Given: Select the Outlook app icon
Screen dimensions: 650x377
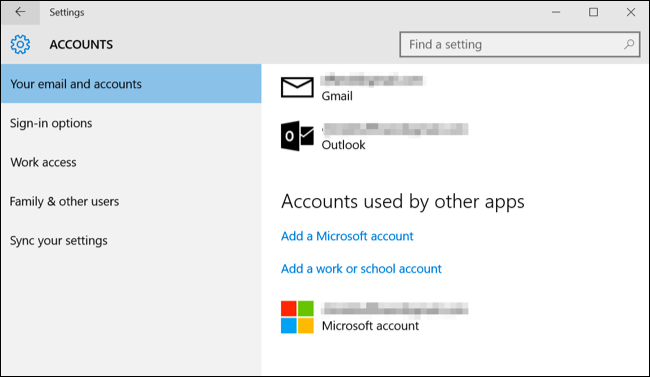Looking at the screenshot, I should pos(297,136).
